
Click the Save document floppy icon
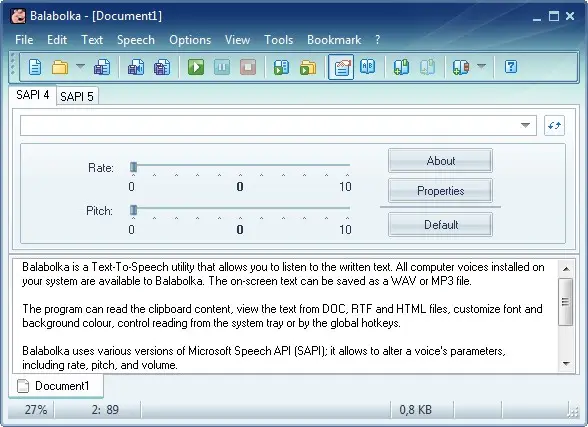(x=102, y=67)
